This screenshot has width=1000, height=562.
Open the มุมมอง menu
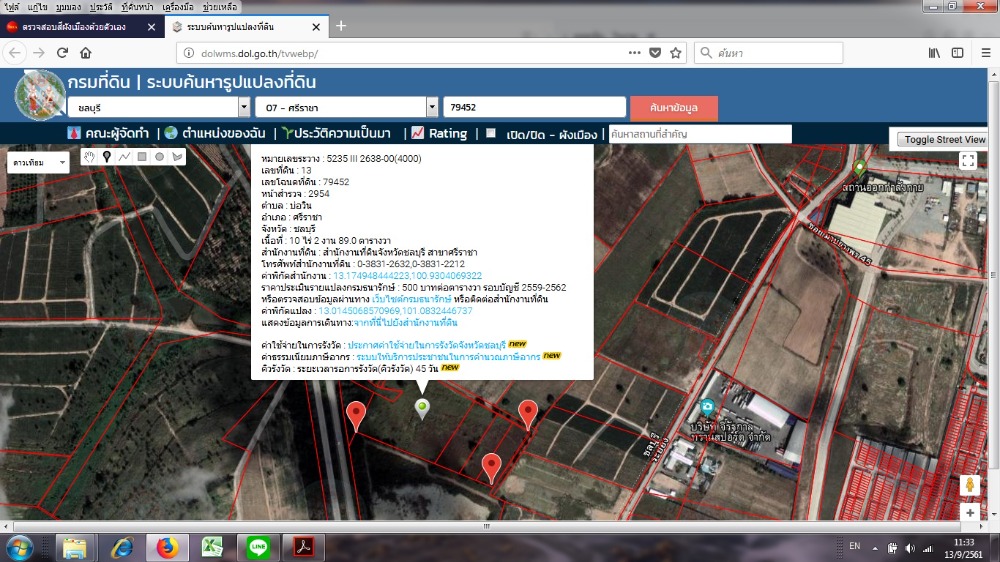(68, 7)
